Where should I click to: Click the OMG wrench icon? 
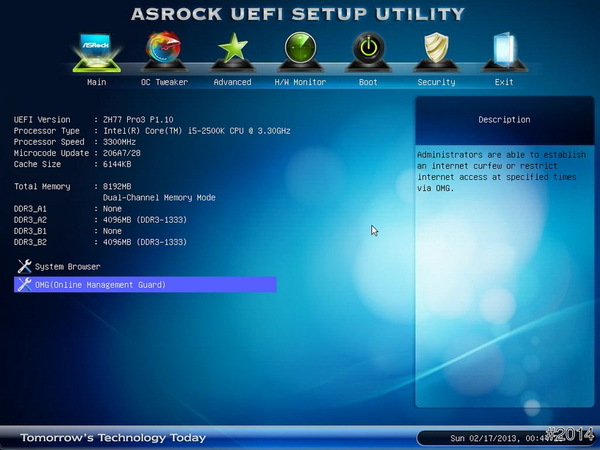pos(24,284)
